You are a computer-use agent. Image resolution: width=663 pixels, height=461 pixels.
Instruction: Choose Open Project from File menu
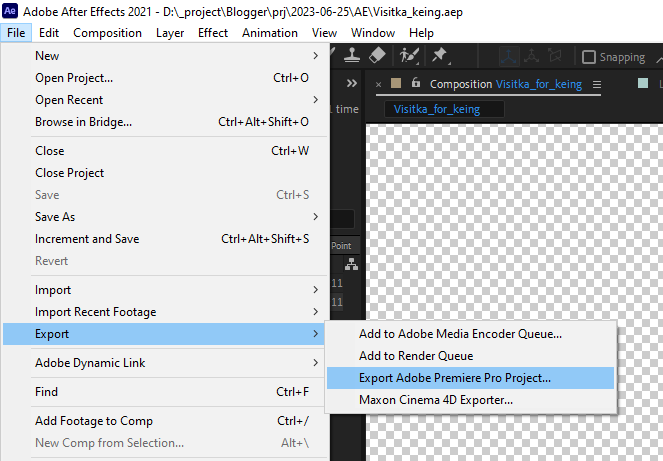pyautogui.click(x=165, y=78)
